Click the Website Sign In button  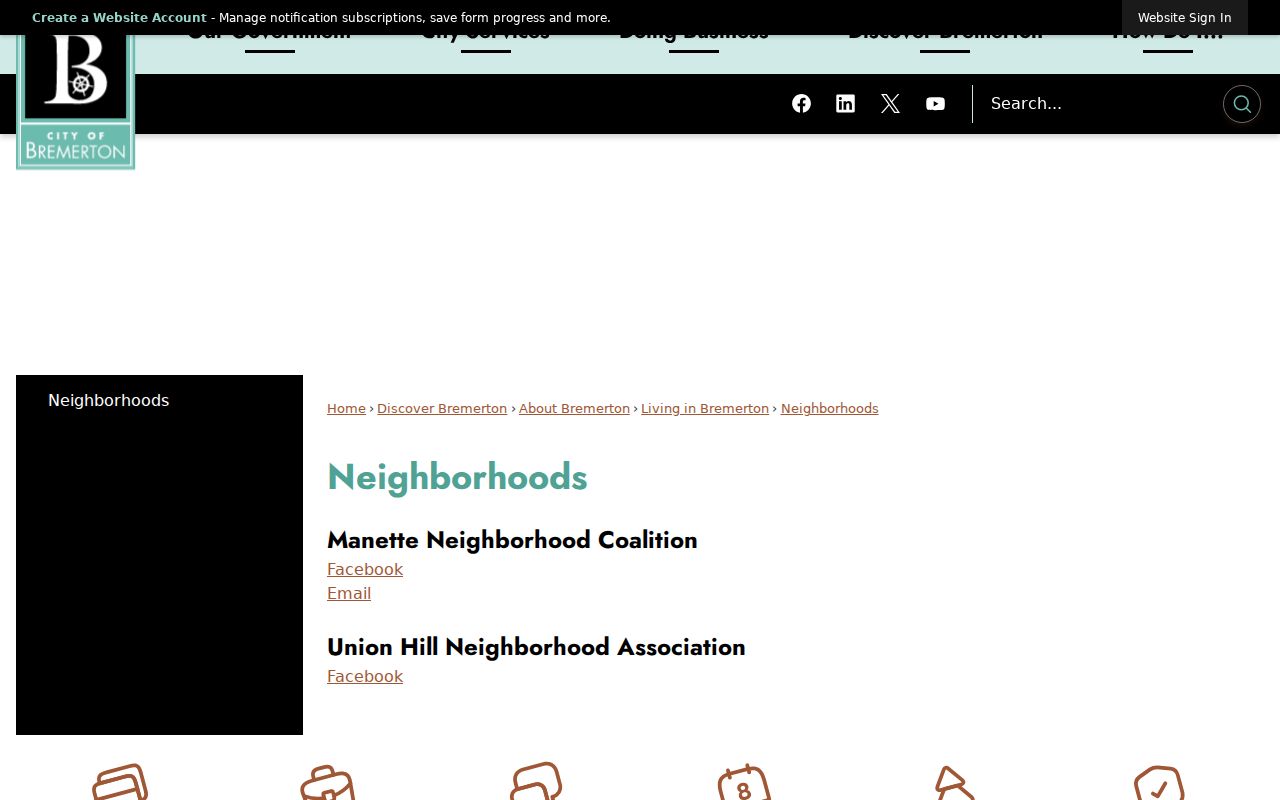1184,18
